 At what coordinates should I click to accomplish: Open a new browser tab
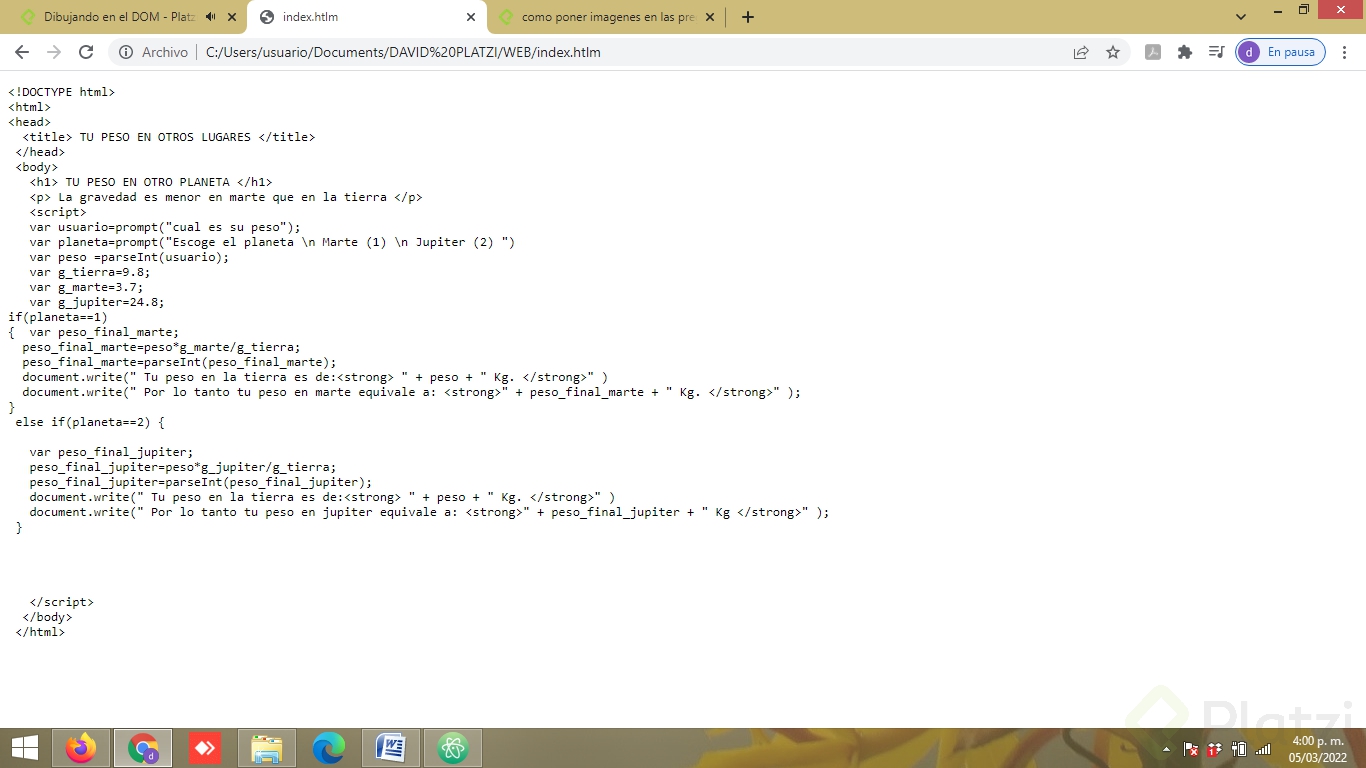point(748,17)
